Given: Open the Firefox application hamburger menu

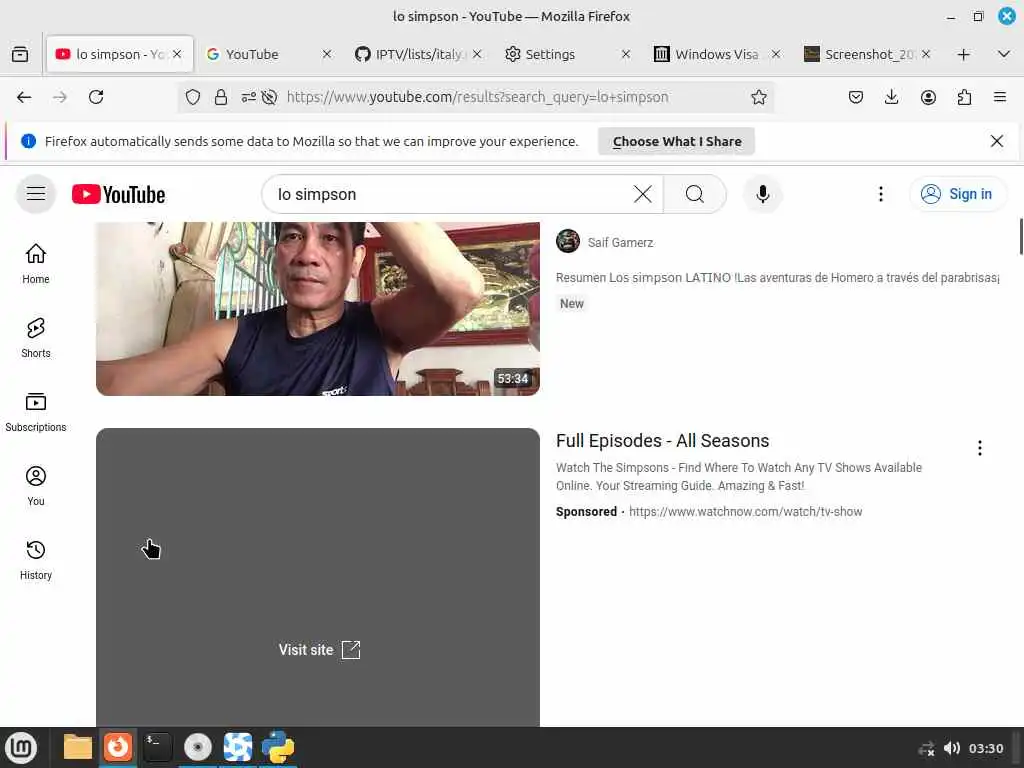Looking at the screenshot, I should [1000, 97].
